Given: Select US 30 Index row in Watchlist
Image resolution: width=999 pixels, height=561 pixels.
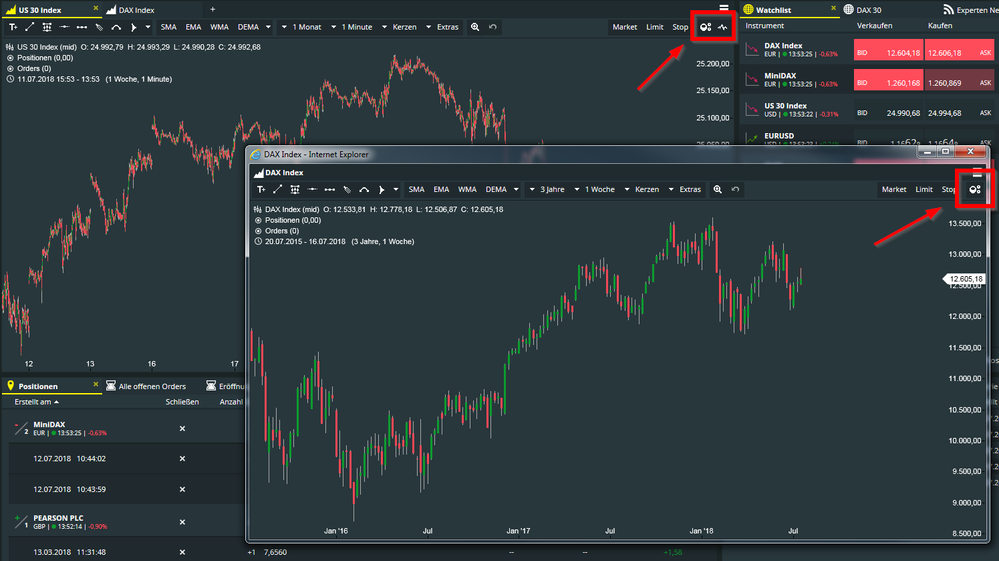Looking at the screenshot, I should (868, 110).
